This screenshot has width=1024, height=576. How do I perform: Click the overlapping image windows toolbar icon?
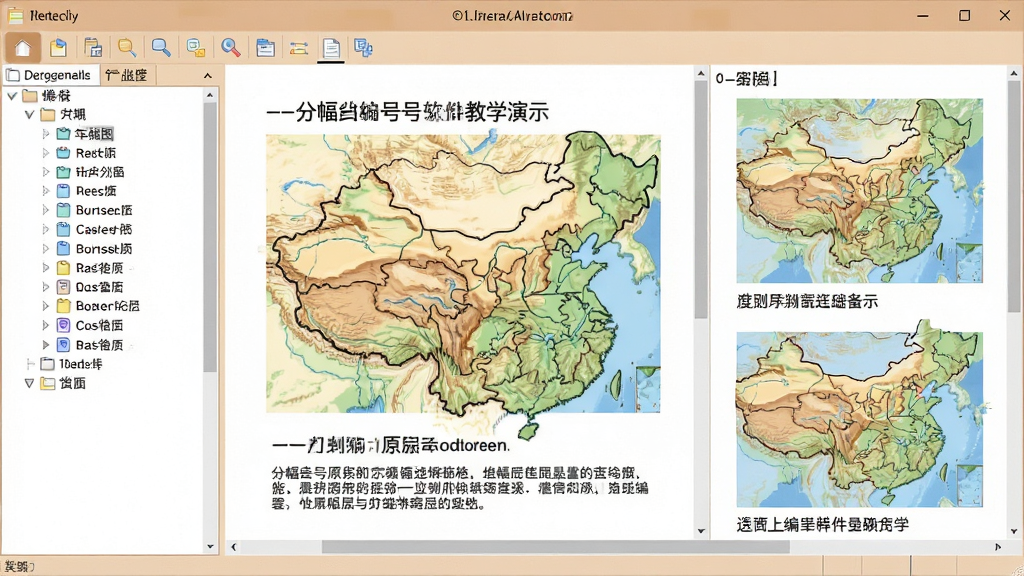(x=196, y=48)
